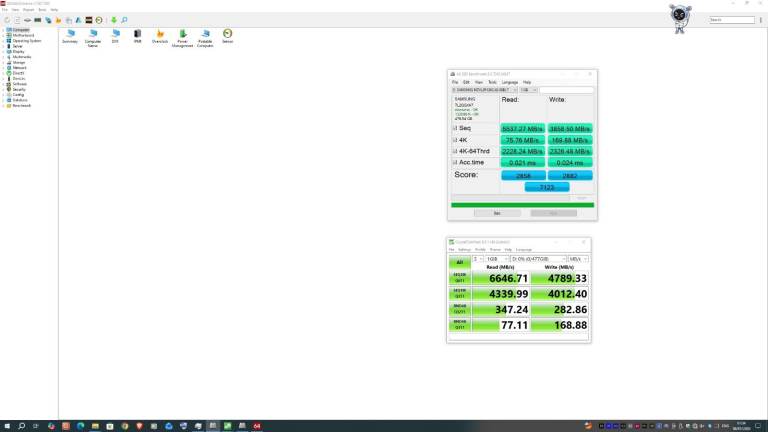Open the drive selection dropdown in CrystalDiskMark
Viewport: 768px width, 432px height.
(x=539, y=258)
